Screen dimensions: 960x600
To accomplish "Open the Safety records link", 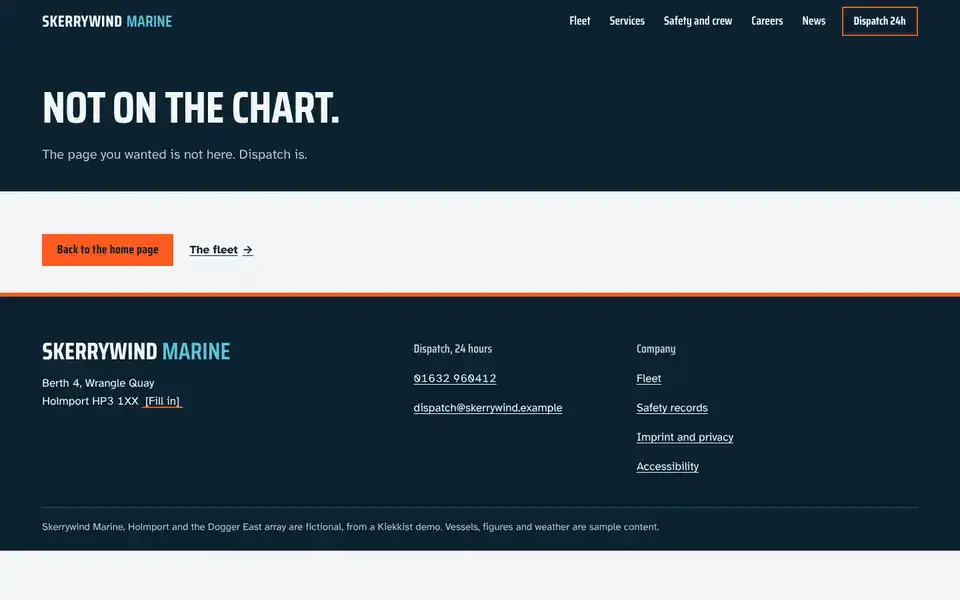I will [672, 408].
